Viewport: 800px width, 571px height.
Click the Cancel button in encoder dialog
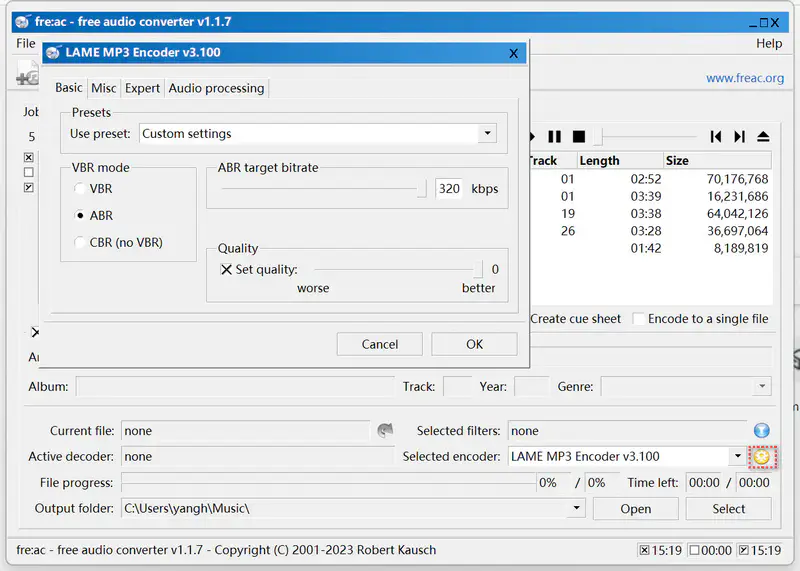coord(380,344)
